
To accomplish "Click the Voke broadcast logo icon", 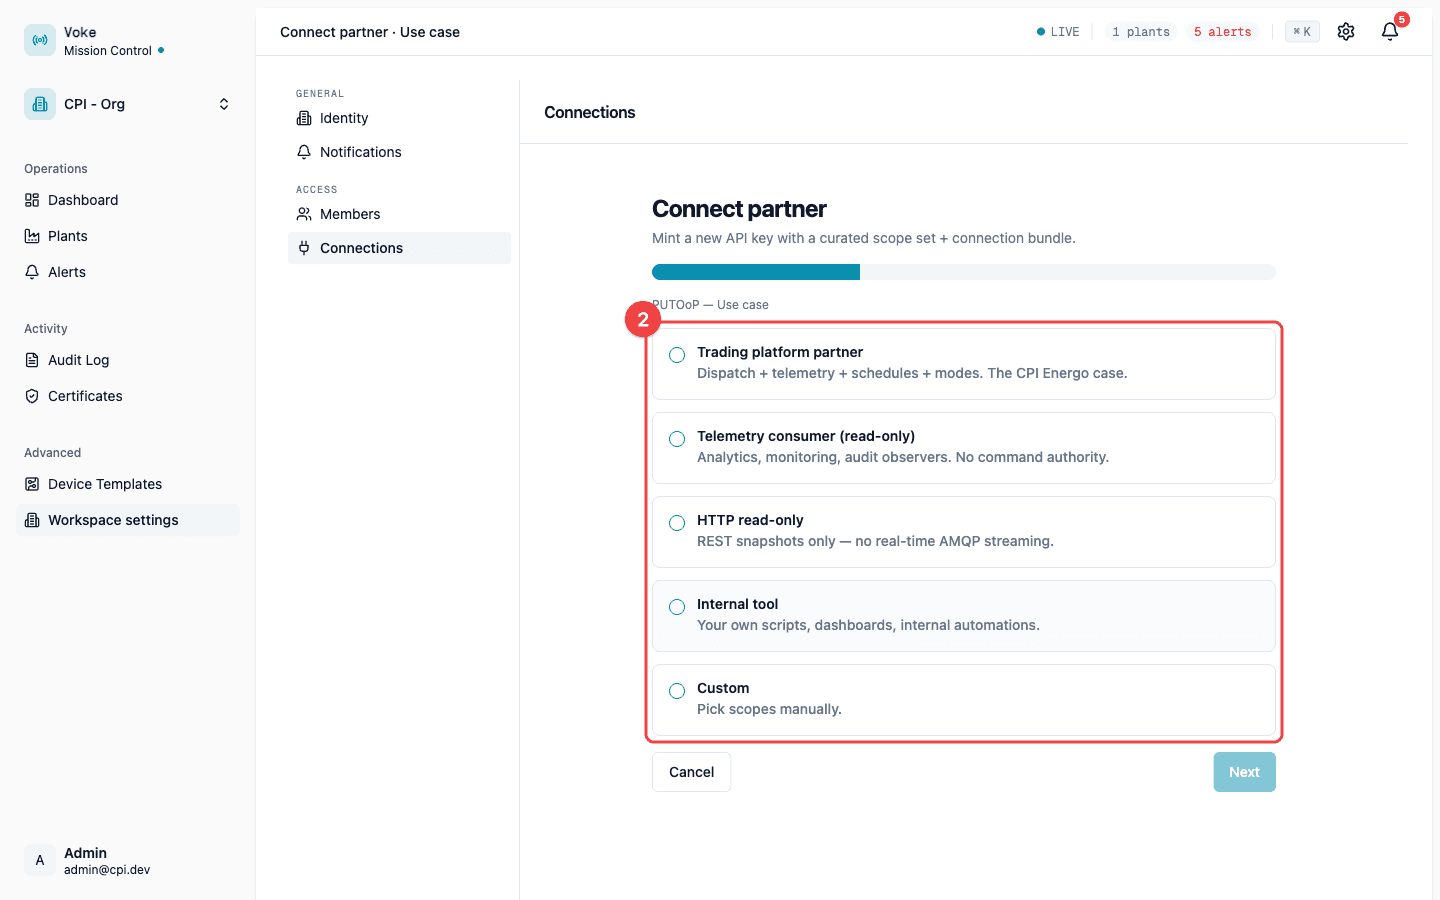I will tap(40, 40).
